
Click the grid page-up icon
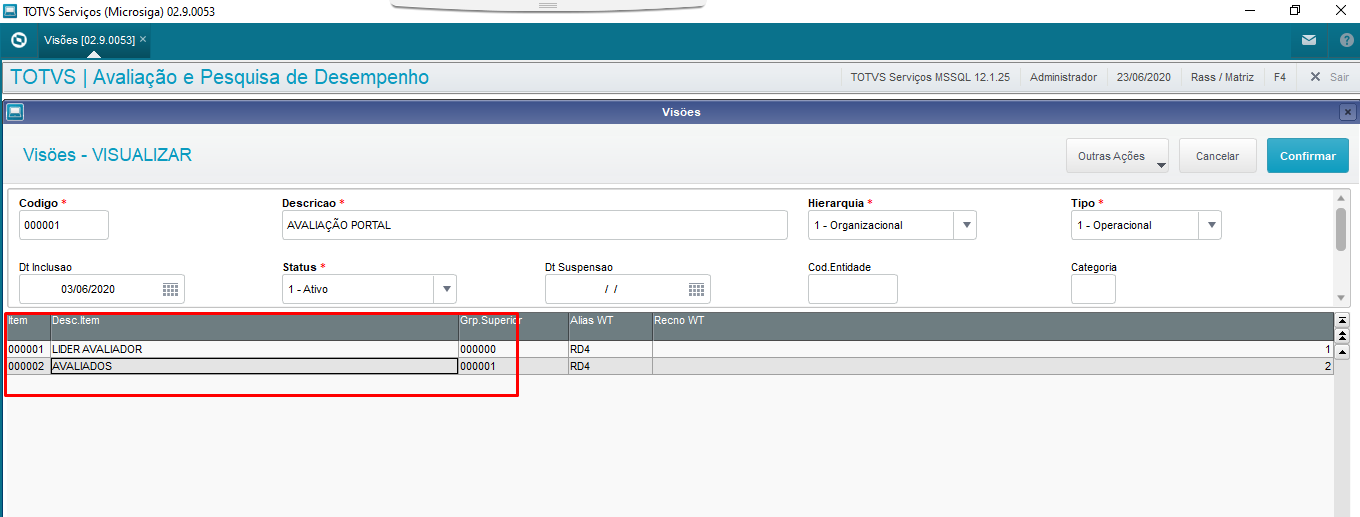[1342, 335]
